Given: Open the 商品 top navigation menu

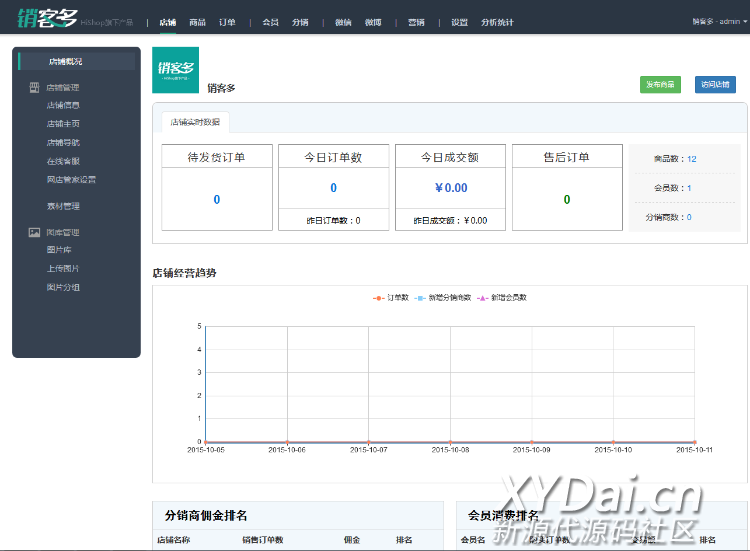Looking at the screenshot, I should pyautogui.click(x=197, y=22).
